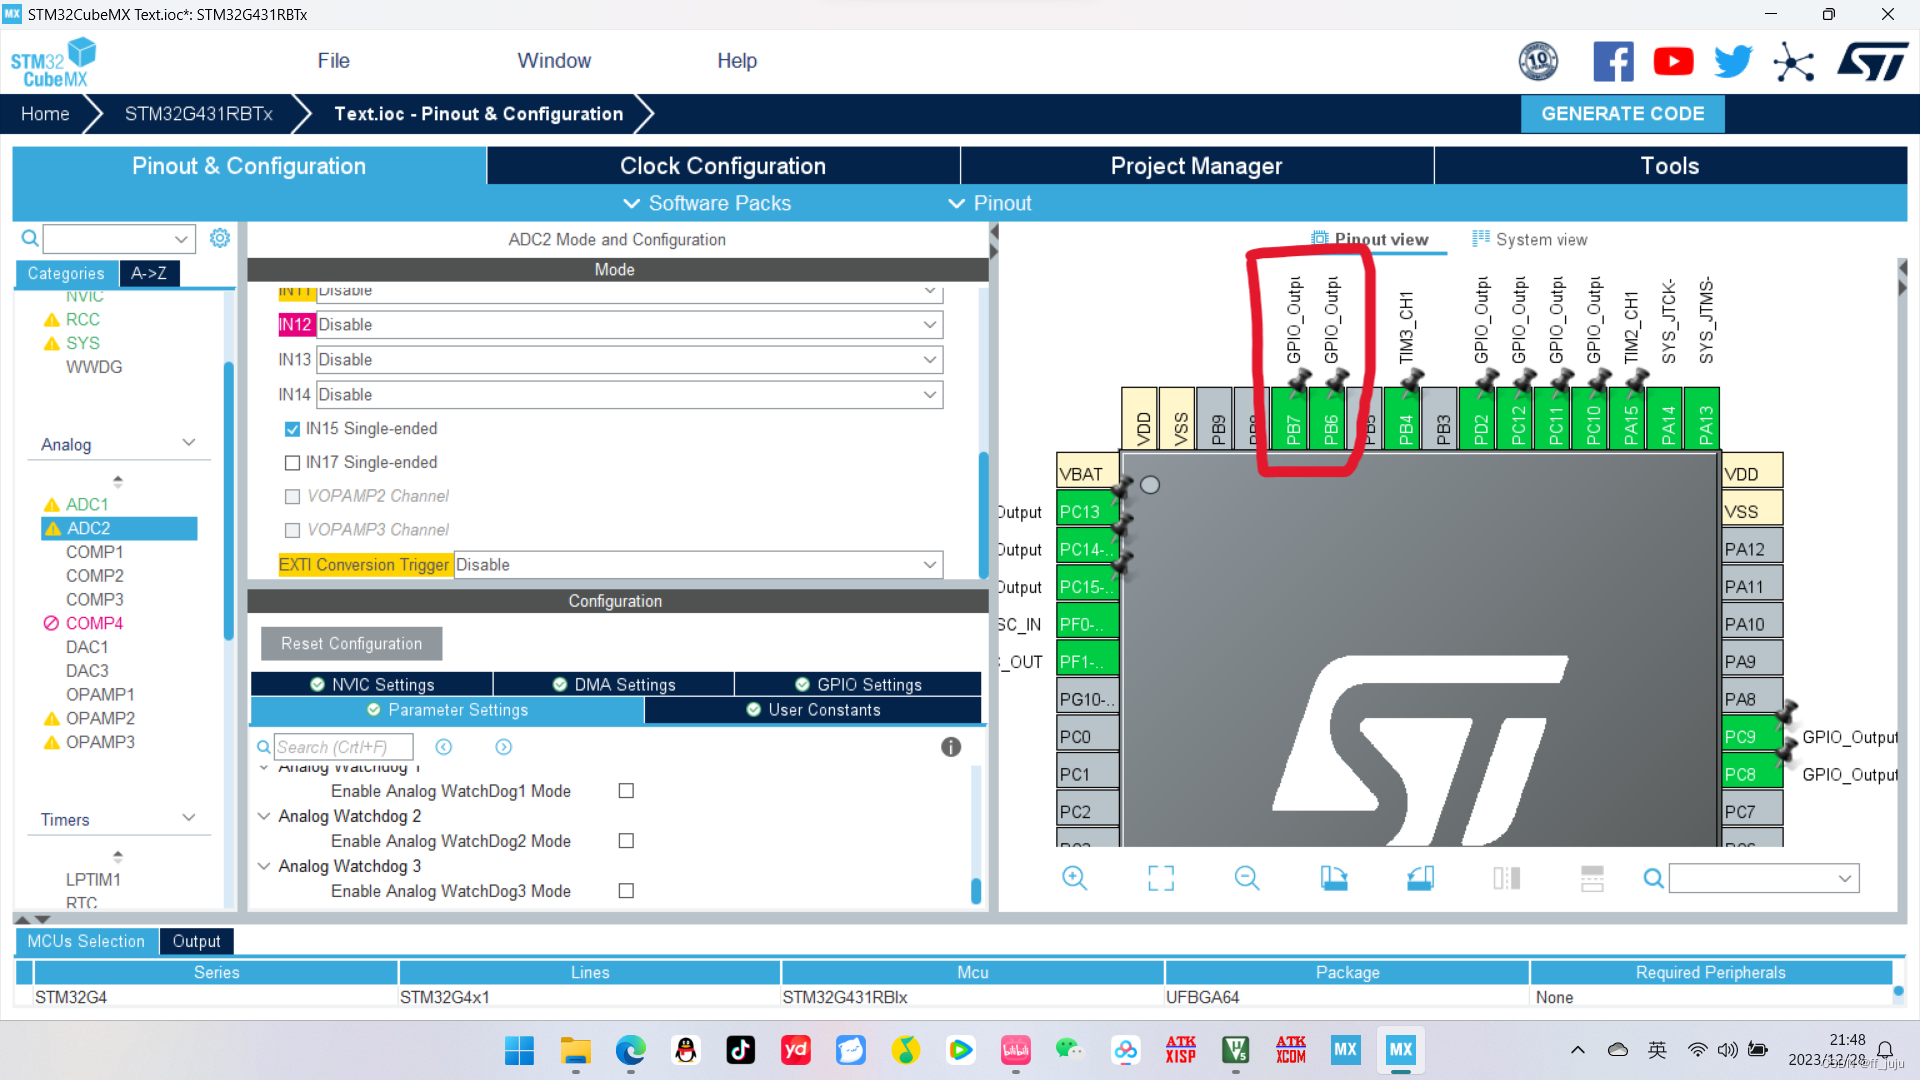This screenshot has height=1080, width=1920.
Task: Open the ST YouTube channel icon
Action: coord(1673,62)
